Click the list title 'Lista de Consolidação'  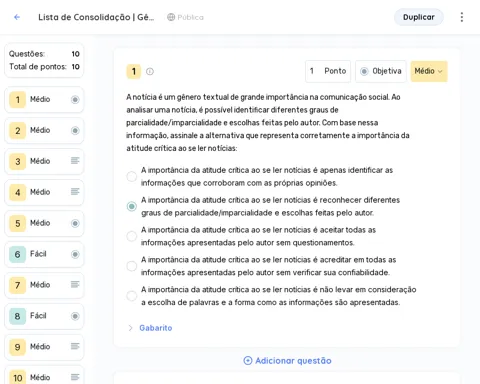tap(96, 17)
